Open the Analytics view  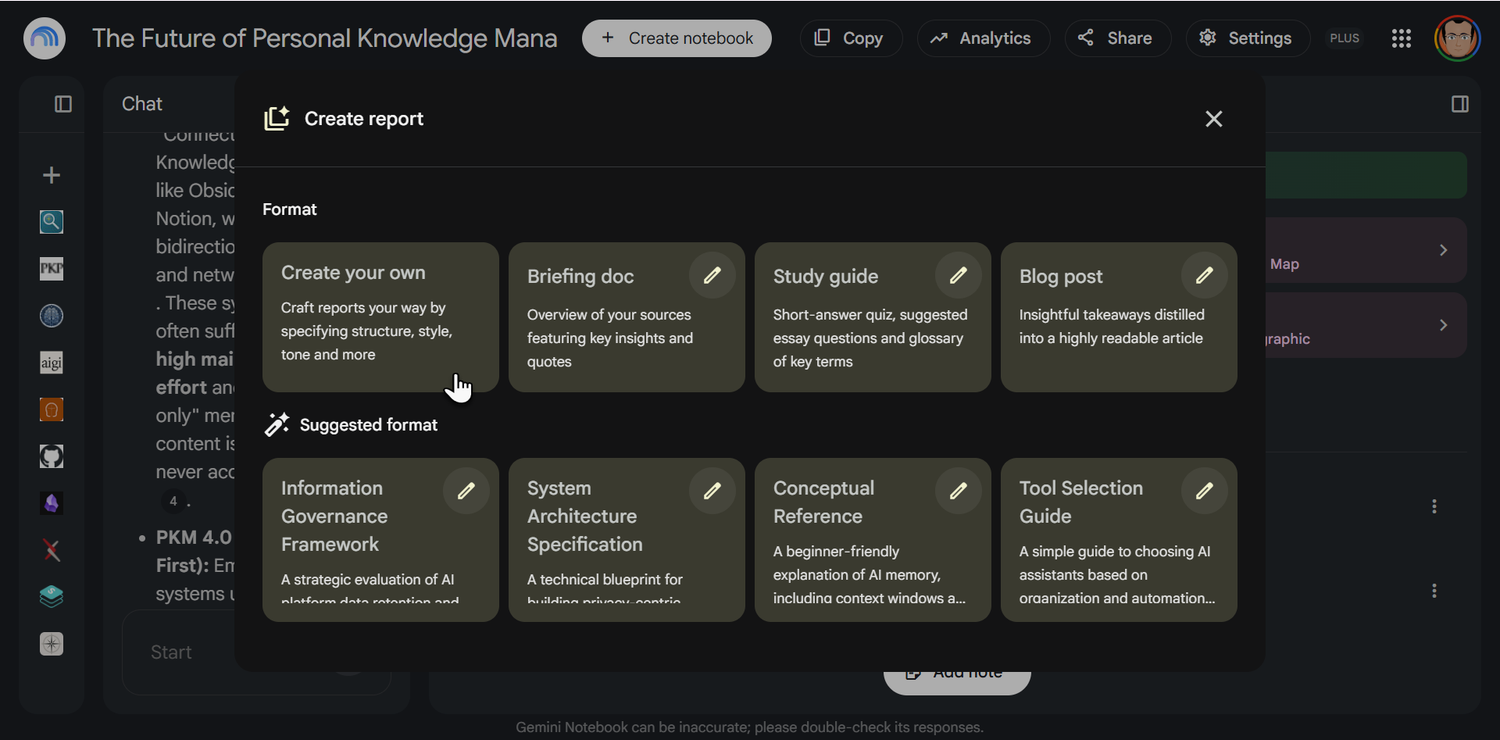(x=983, y=38)
